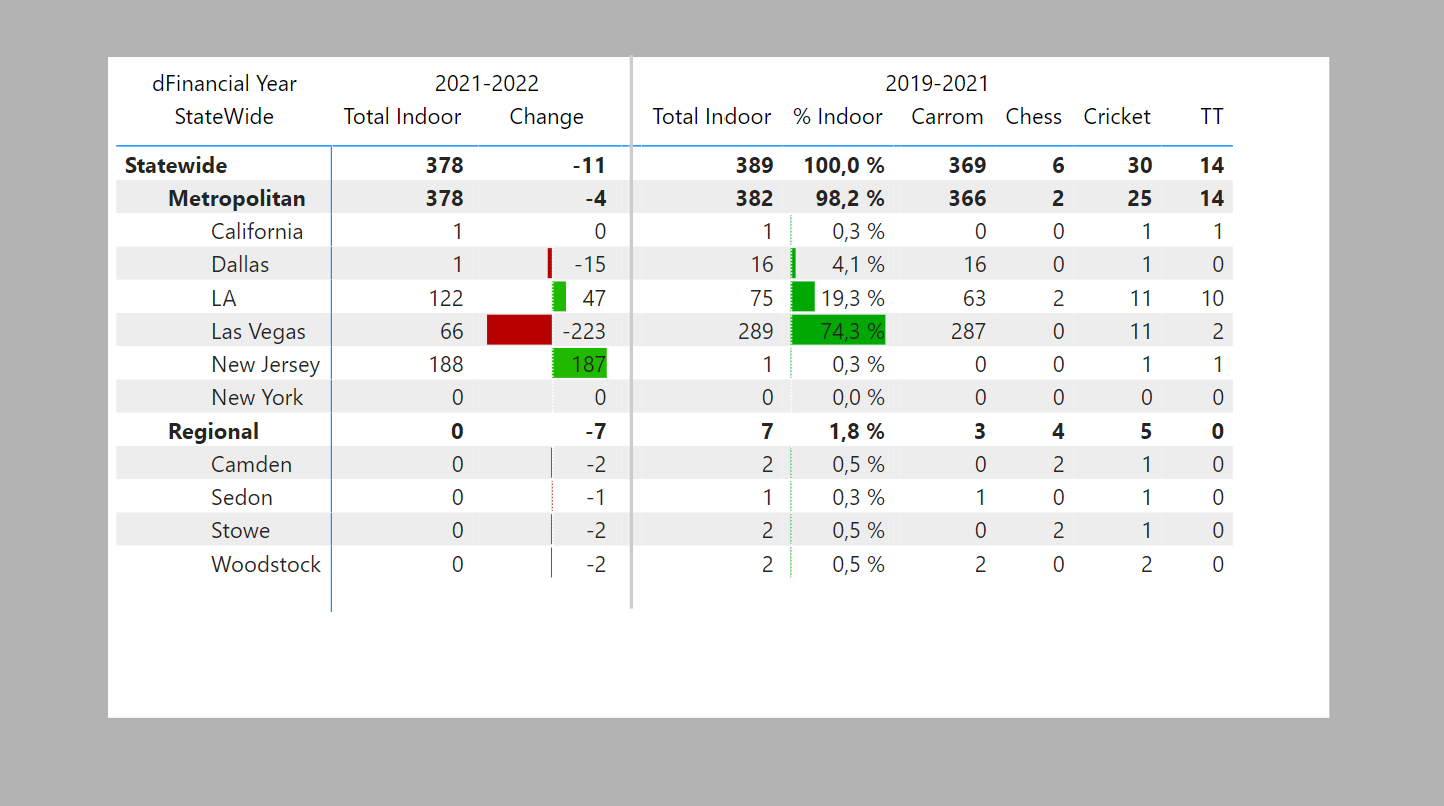Select the 1,8 % Regional value

pyautogui.click(x=858, y=431)
